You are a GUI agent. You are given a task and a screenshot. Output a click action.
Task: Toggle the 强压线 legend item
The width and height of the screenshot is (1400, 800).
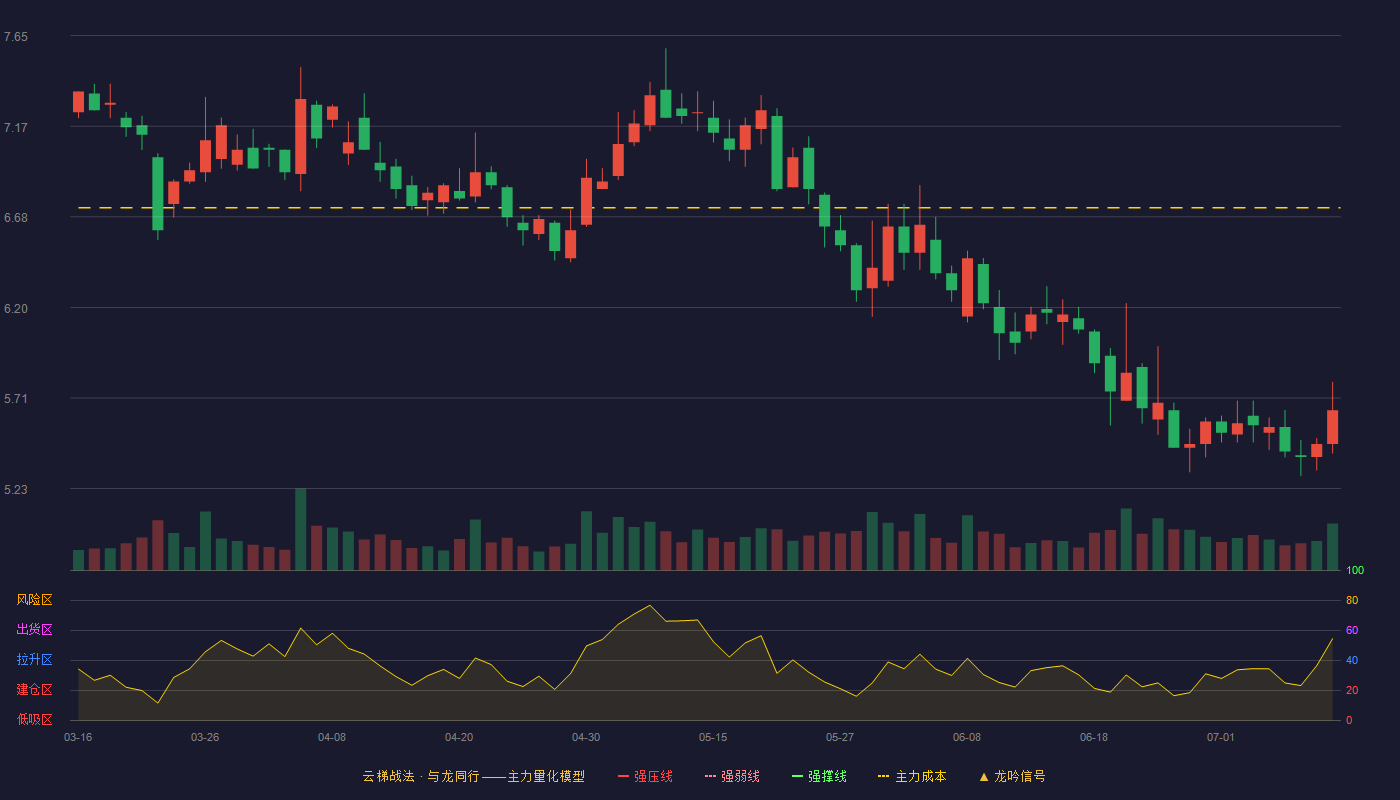pos(645,776)
